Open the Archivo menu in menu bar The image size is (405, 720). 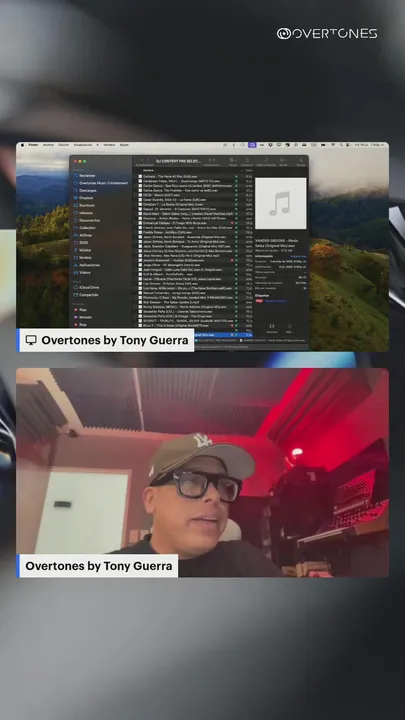click(x=48, y=145)
